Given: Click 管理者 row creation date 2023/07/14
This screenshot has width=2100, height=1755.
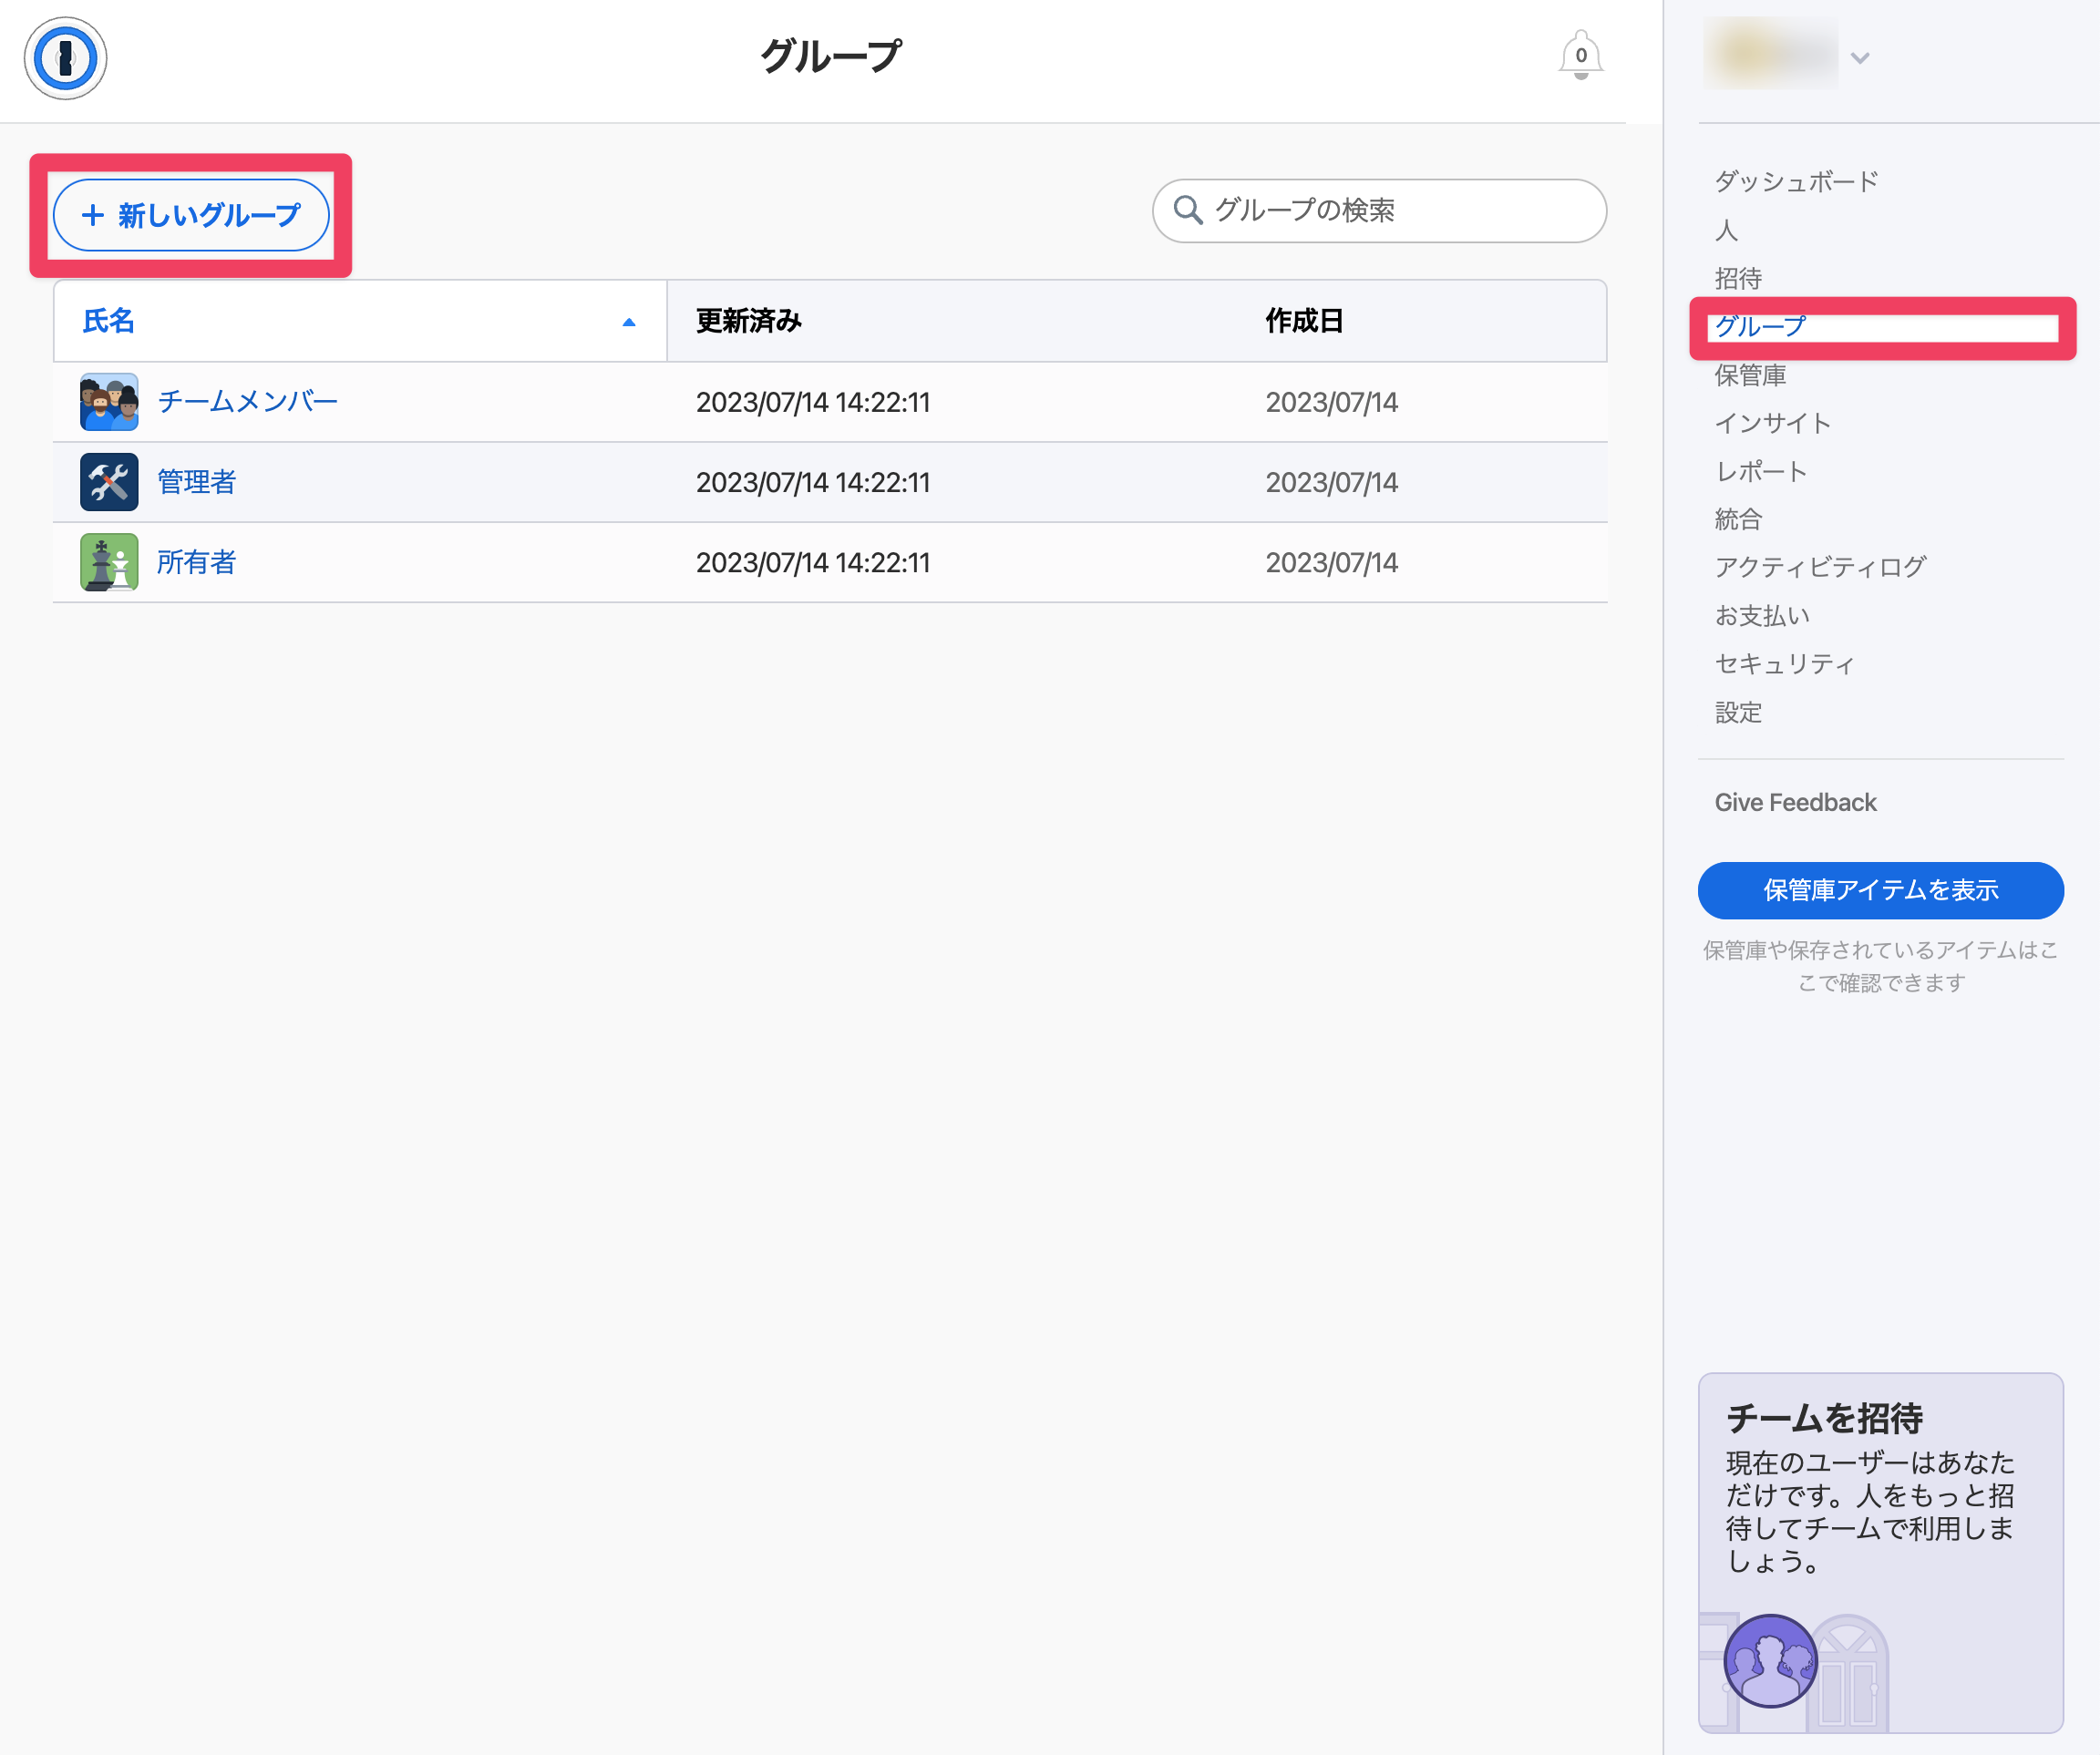Looking at the screenshot, I should point(1332,482).
